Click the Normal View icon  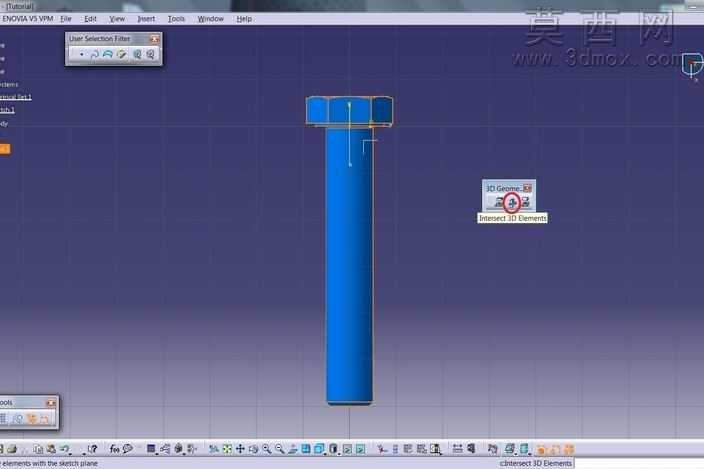coord(293,449)
